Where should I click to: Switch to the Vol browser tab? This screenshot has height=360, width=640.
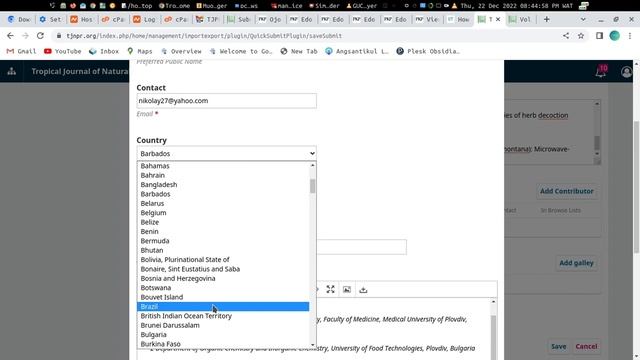(520, 19)
